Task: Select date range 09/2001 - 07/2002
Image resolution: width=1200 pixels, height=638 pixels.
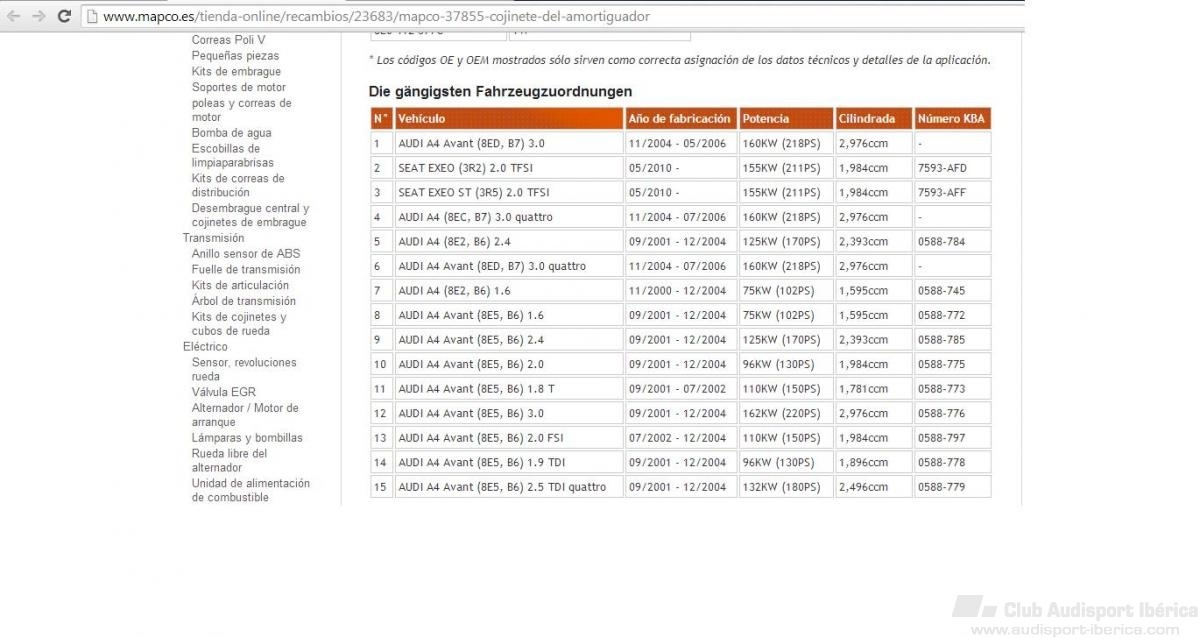Action: point(677,388)
